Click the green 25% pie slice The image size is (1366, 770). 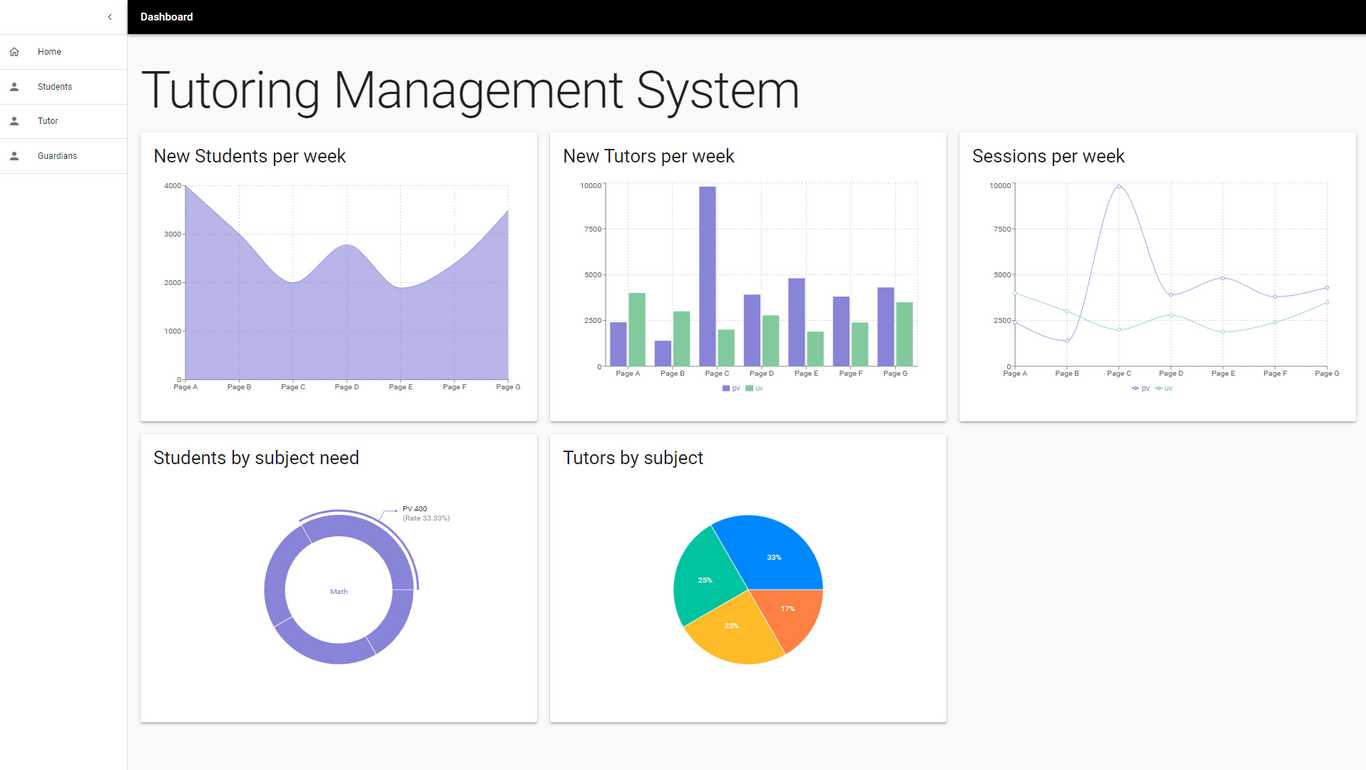pos(704,577)
